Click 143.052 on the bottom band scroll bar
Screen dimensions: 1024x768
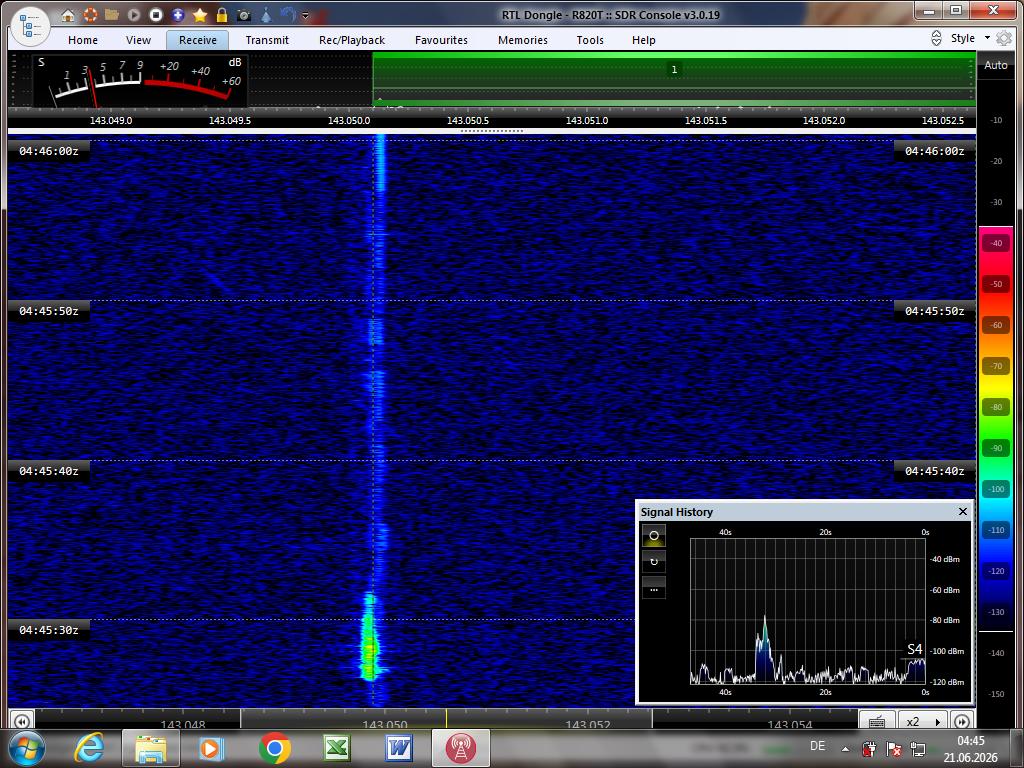(x=587, y=724)
